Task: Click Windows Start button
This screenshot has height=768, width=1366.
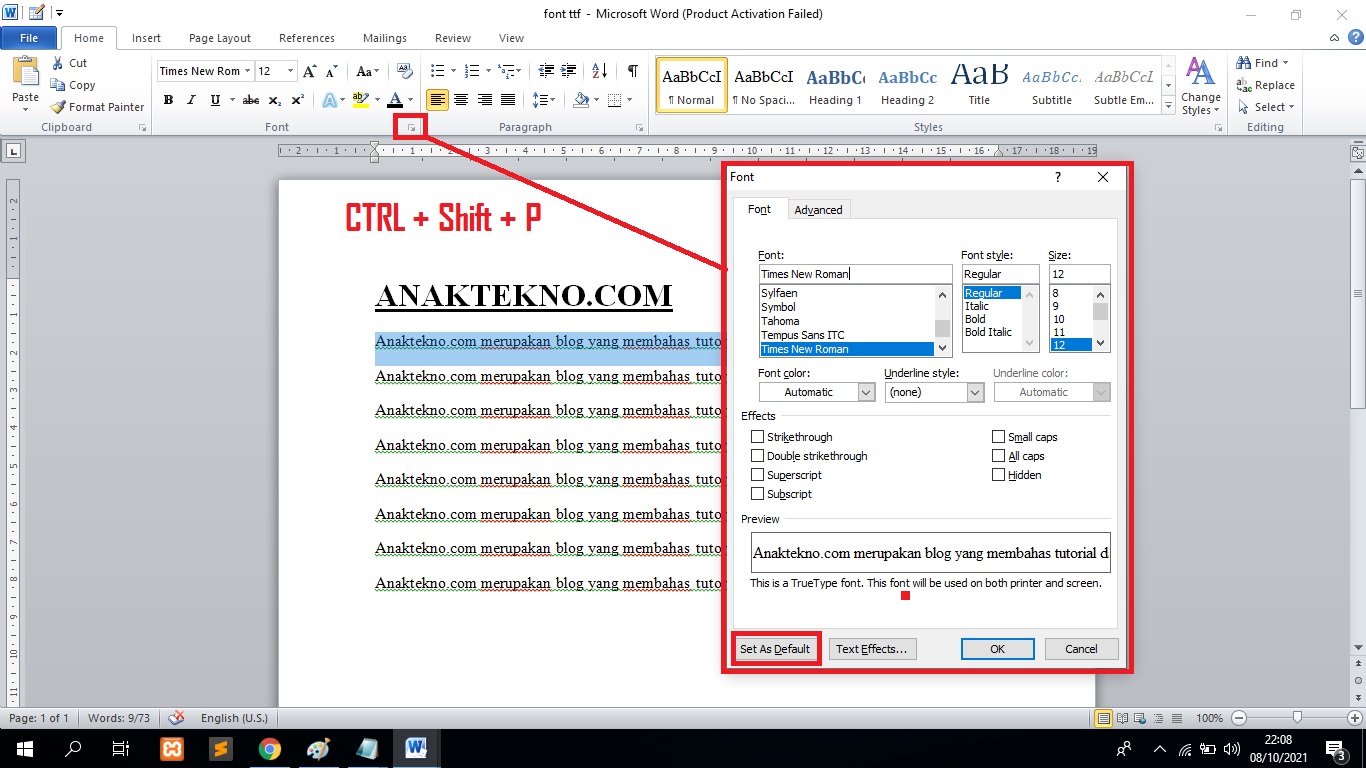Action: (24, 748)
